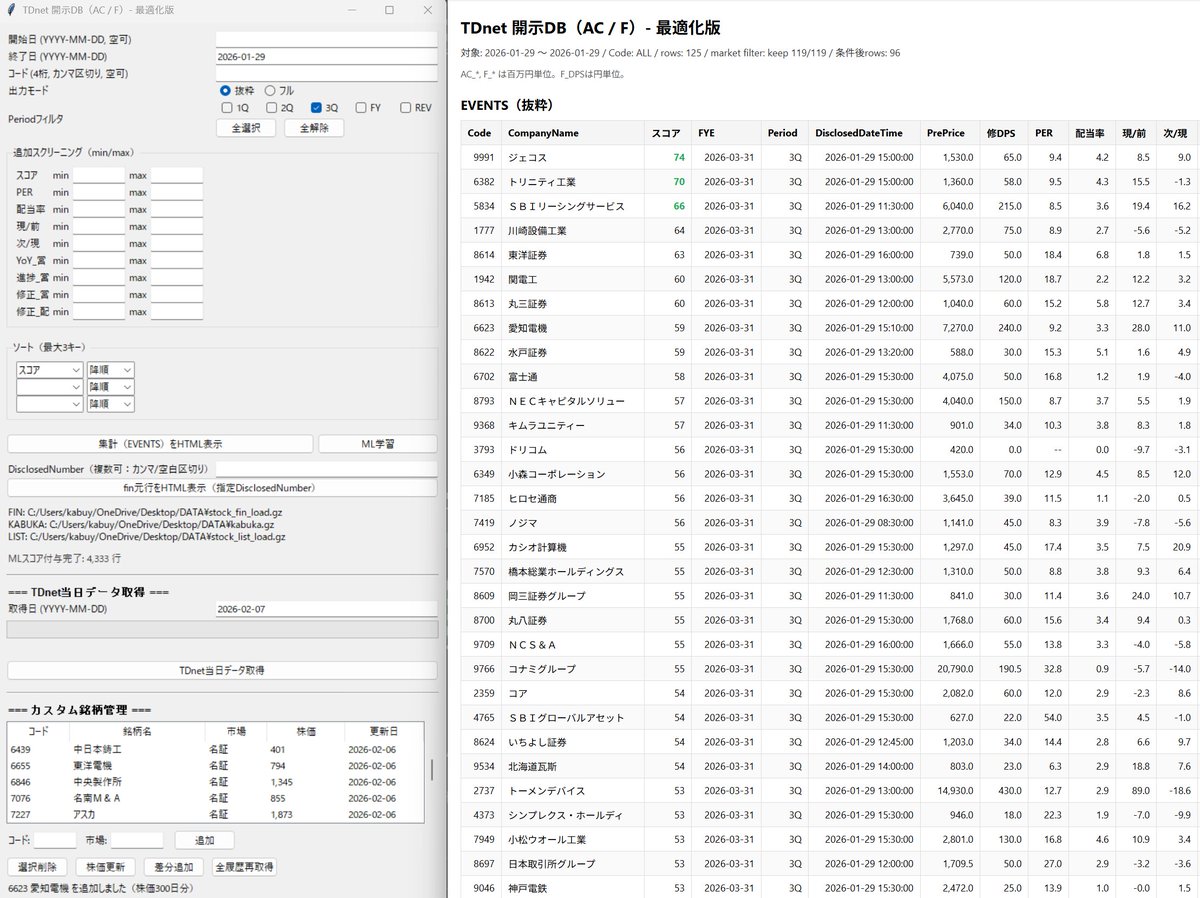Click green score 66 for ＳＢＩリーシングサービス

click(x=679, y=206)
